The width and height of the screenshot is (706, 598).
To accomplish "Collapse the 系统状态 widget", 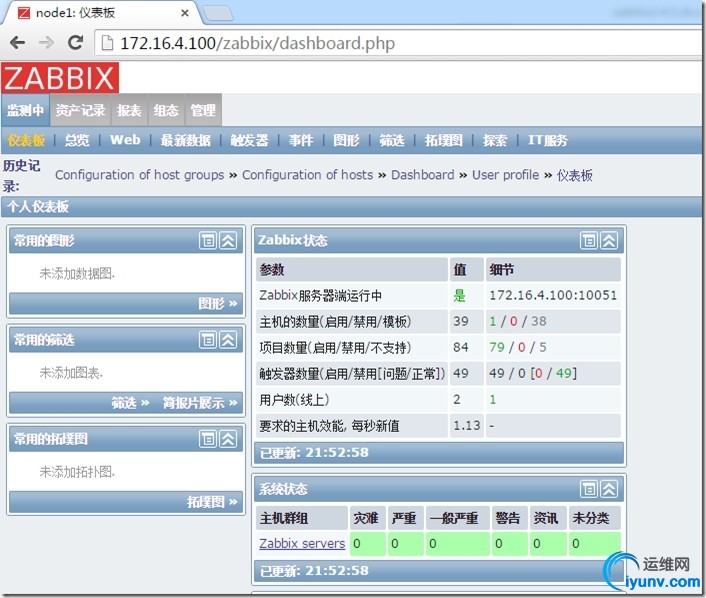I will click(609, 489).
